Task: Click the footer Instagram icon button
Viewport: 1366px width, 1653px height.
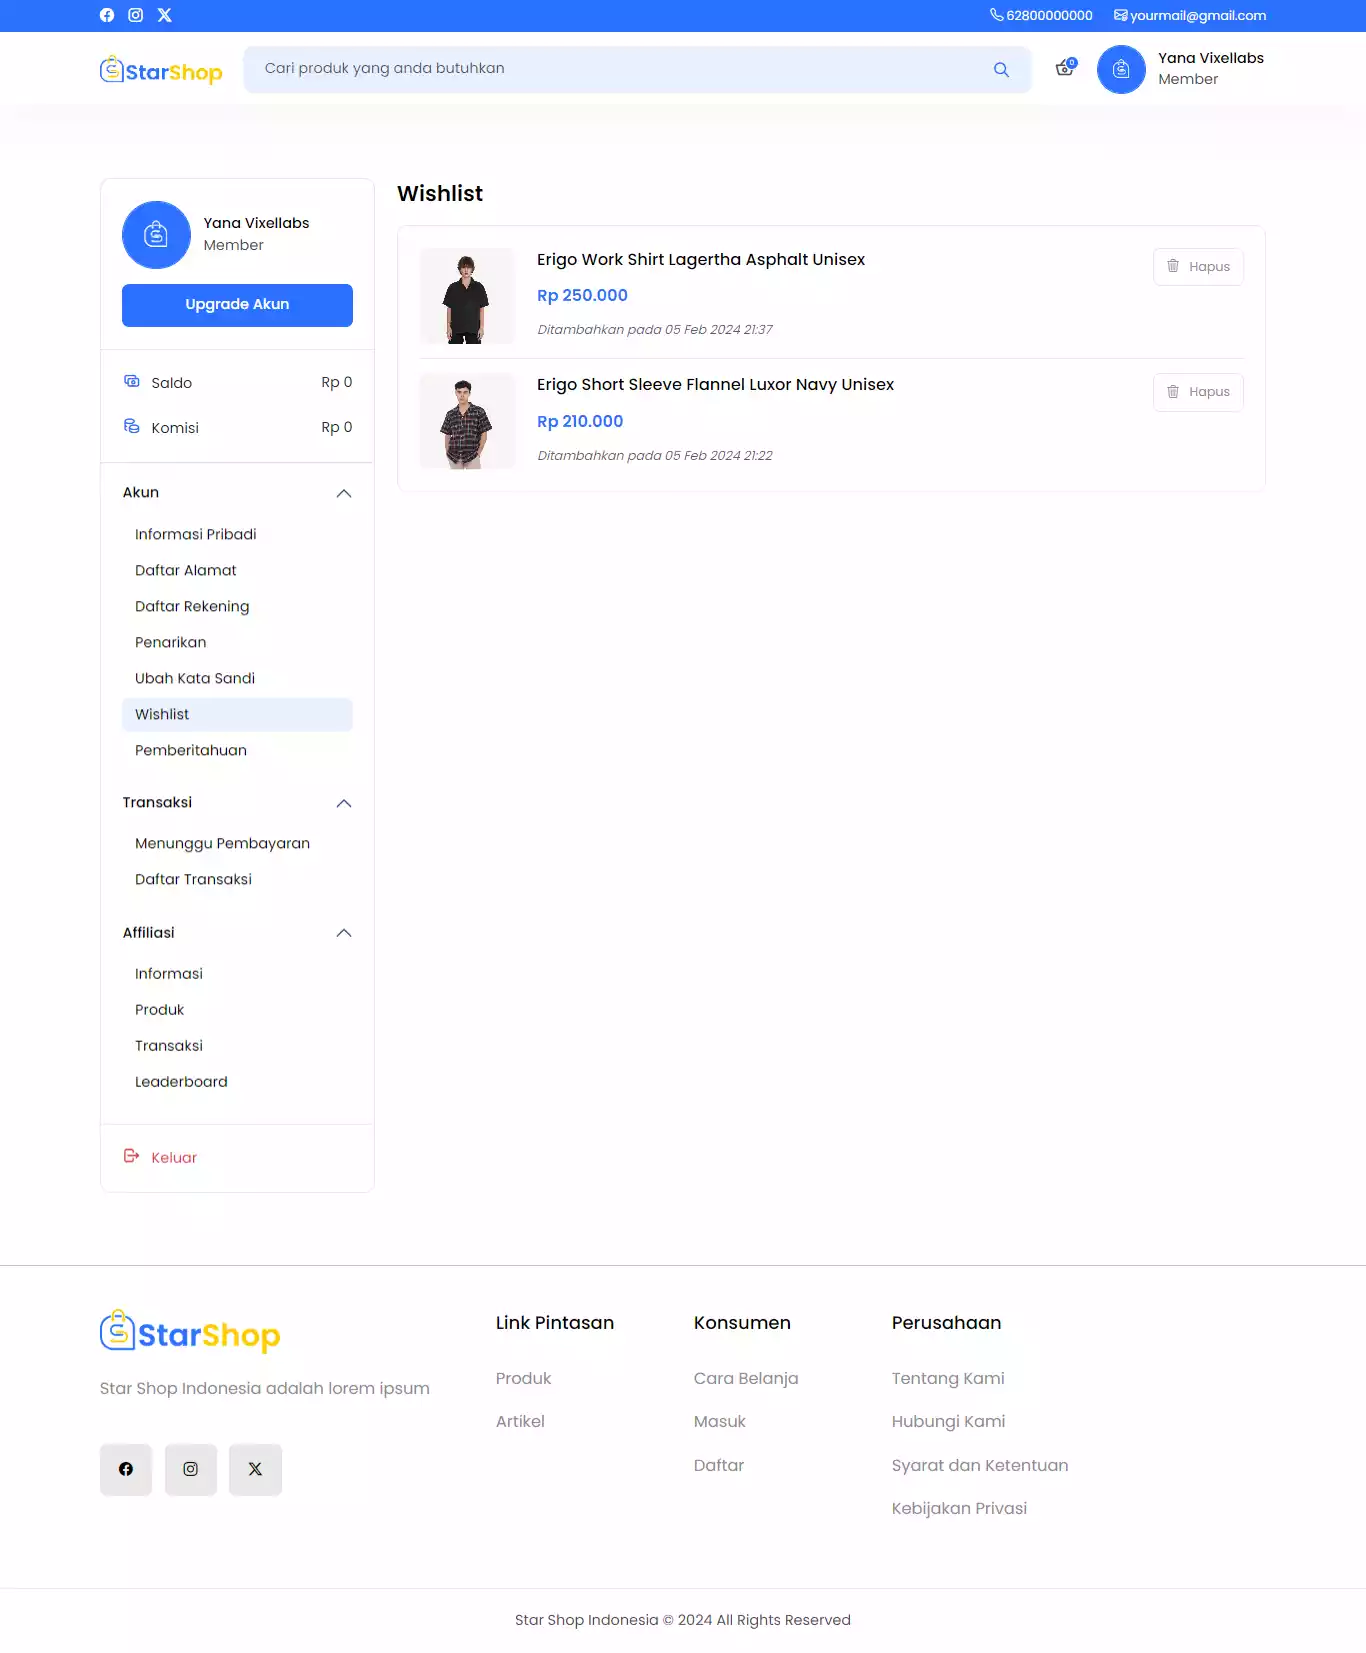Action: point(190,1469)
